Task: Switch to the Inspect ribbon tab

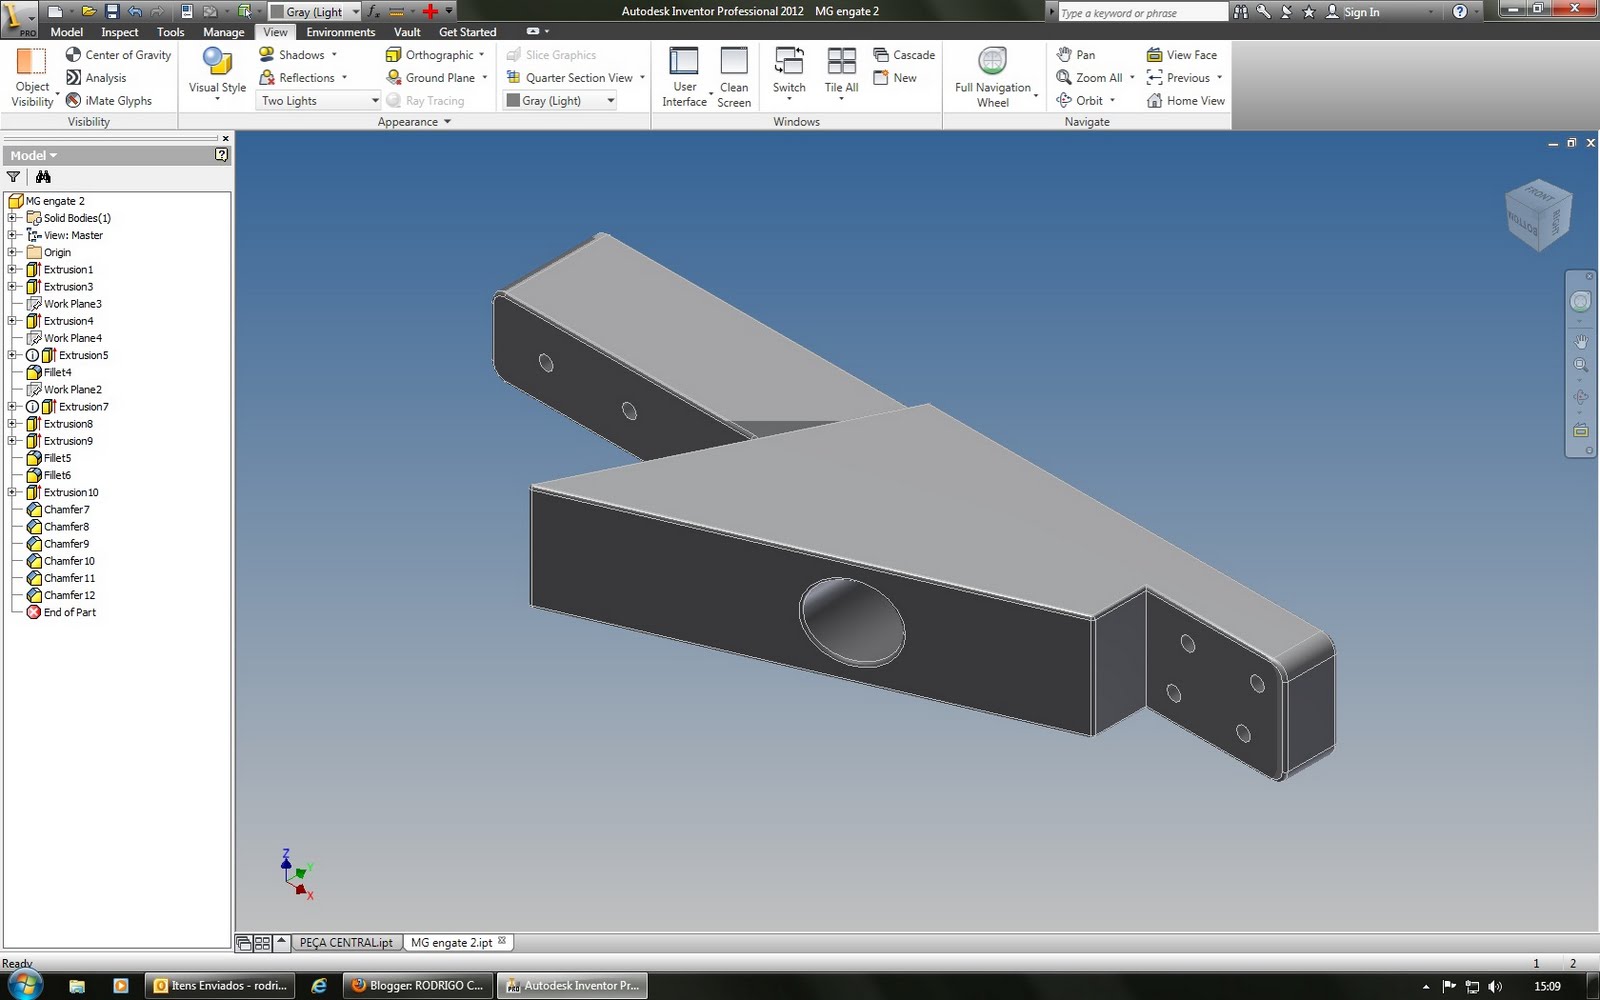Action: (119, 31)
